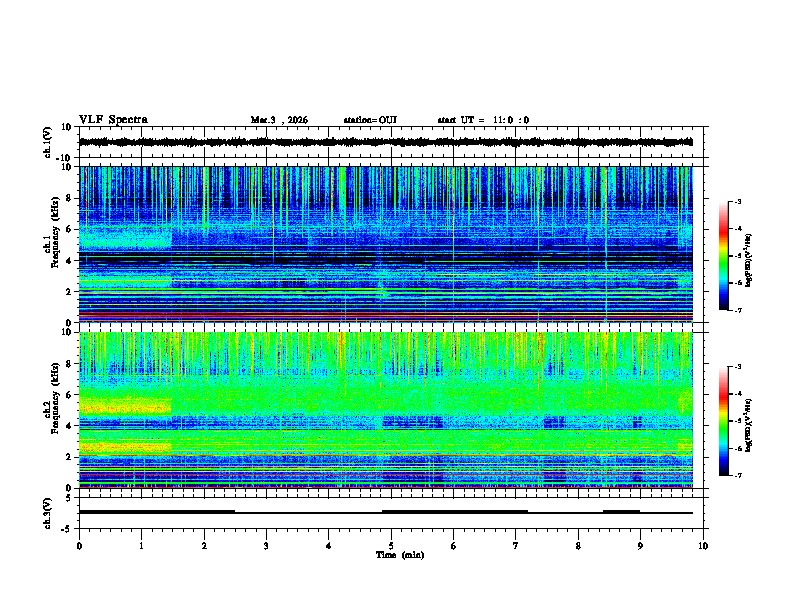
Task: Click the "-7" label on the ch.2 color bar
Action: tap(737, 476)
